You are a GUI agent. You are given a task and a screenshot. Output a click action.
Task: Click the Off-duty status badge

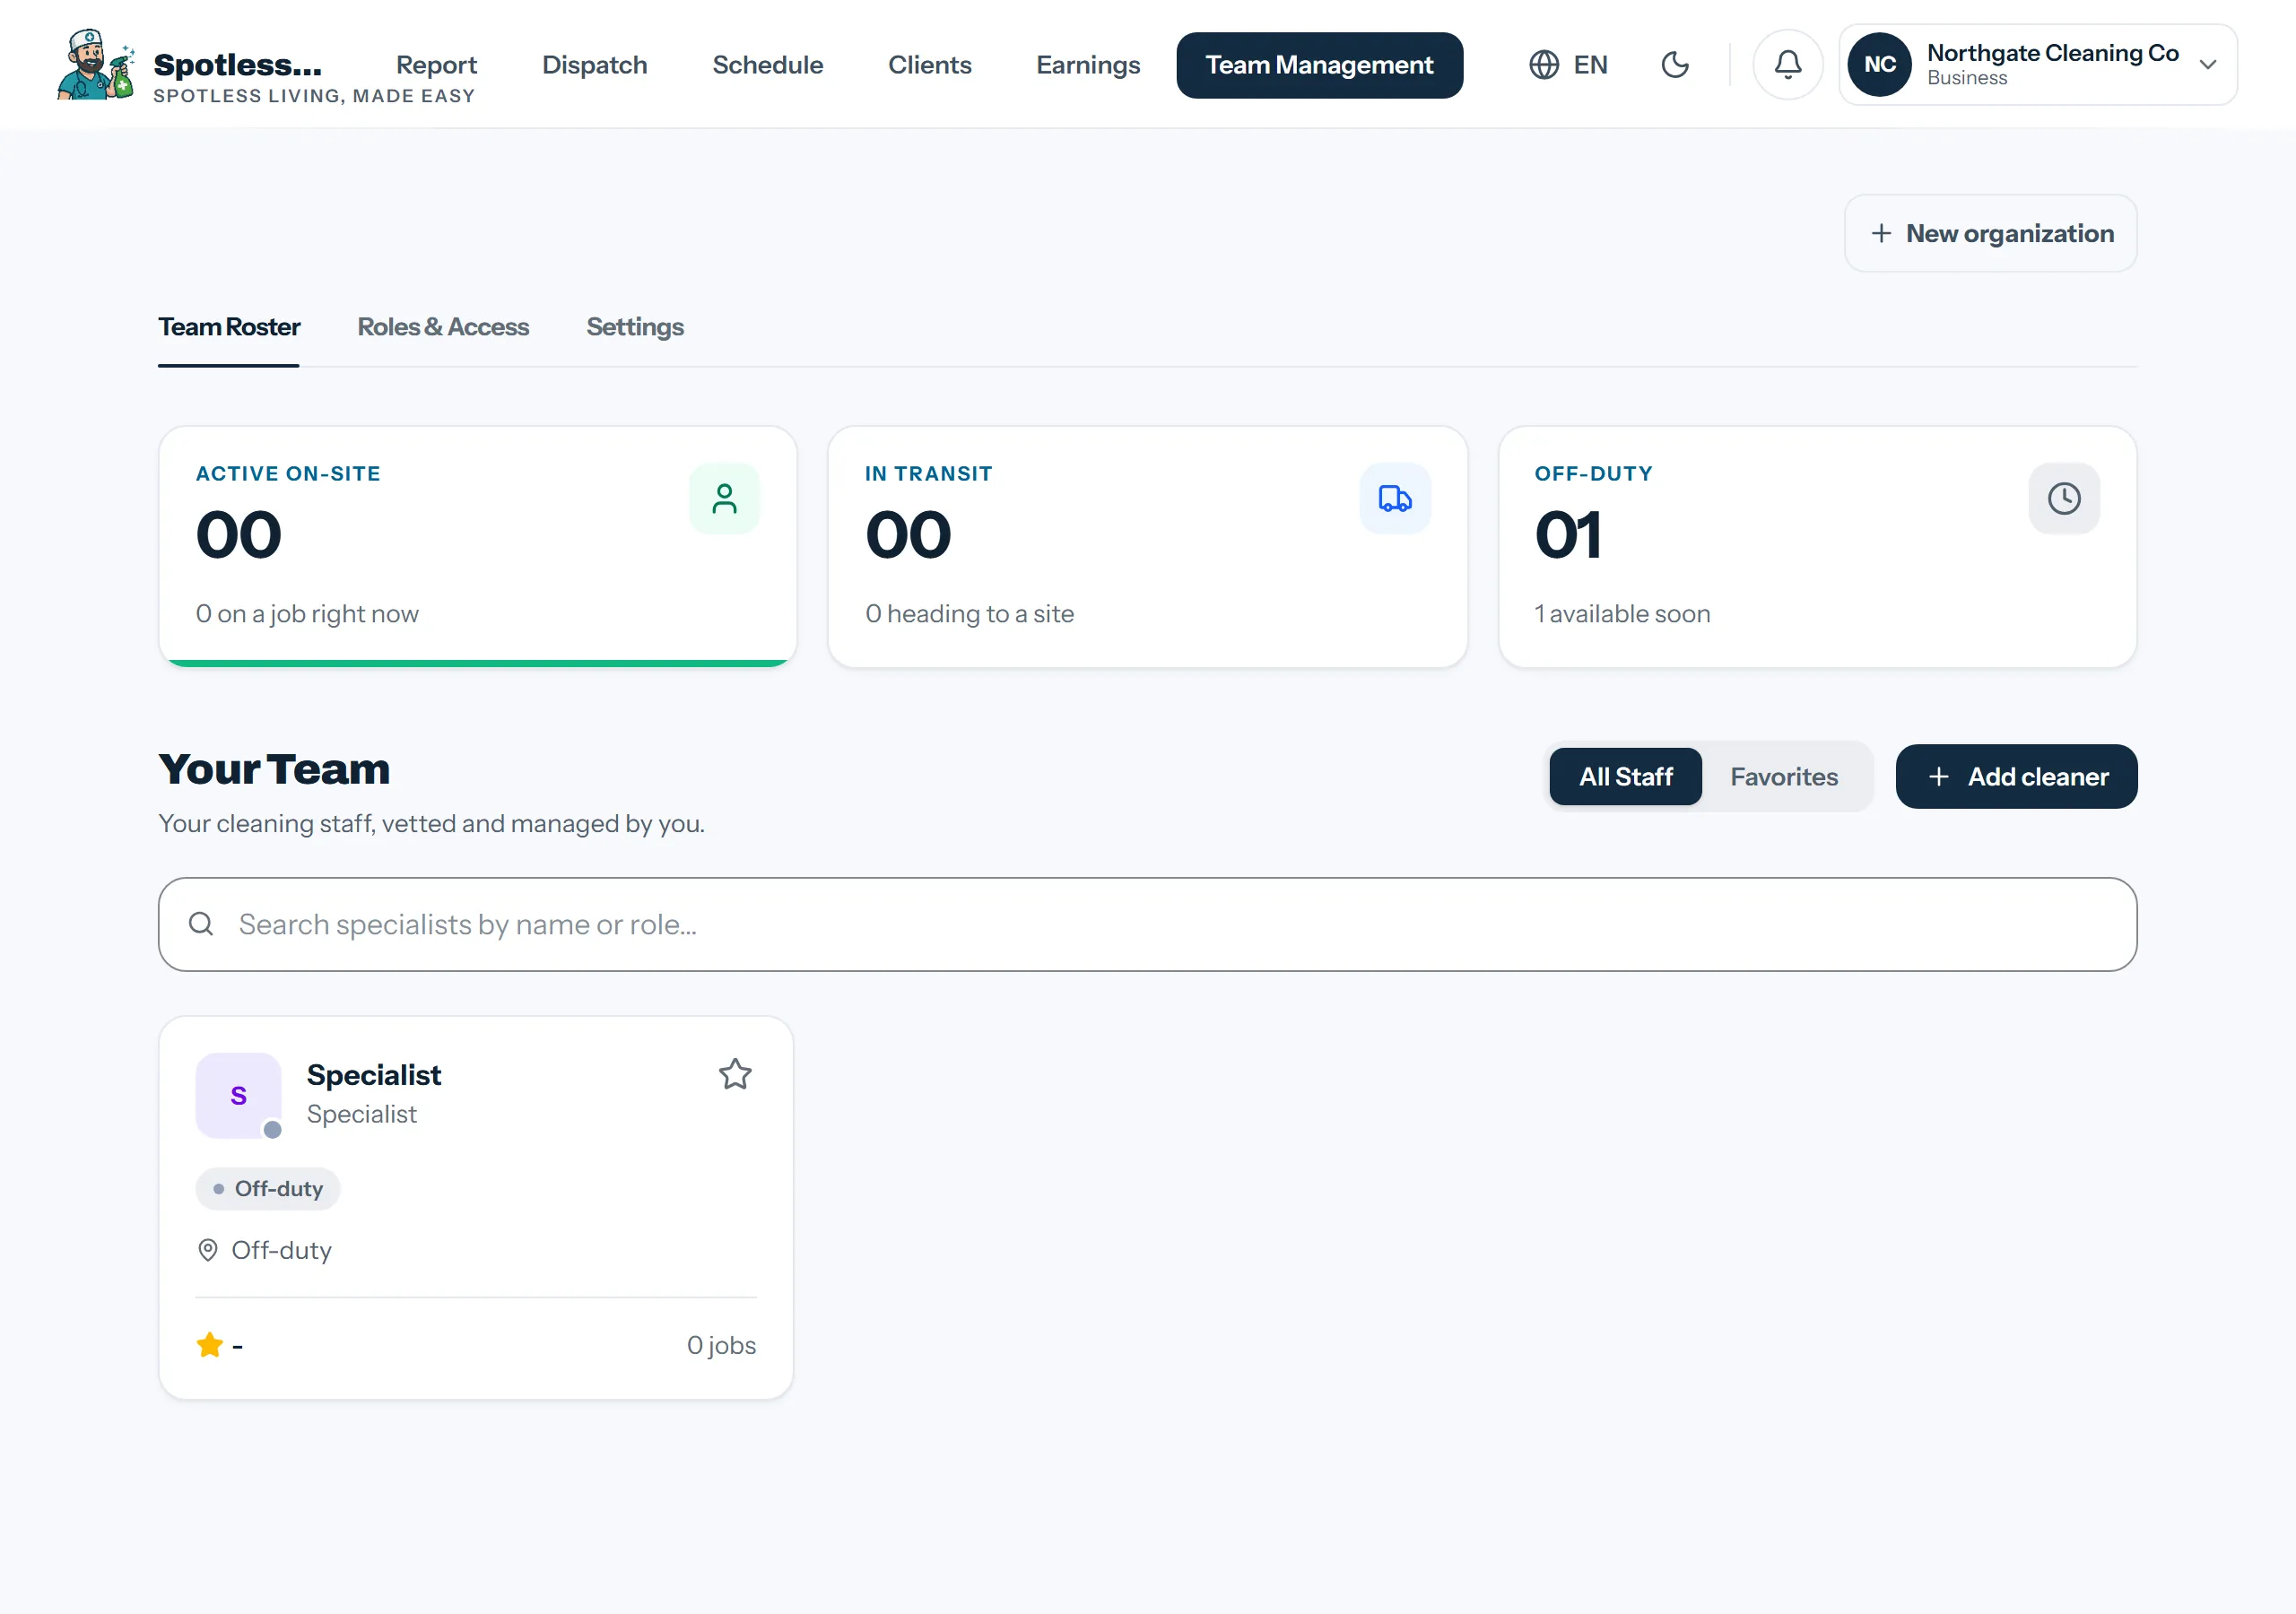click(x=268, y=1189)
